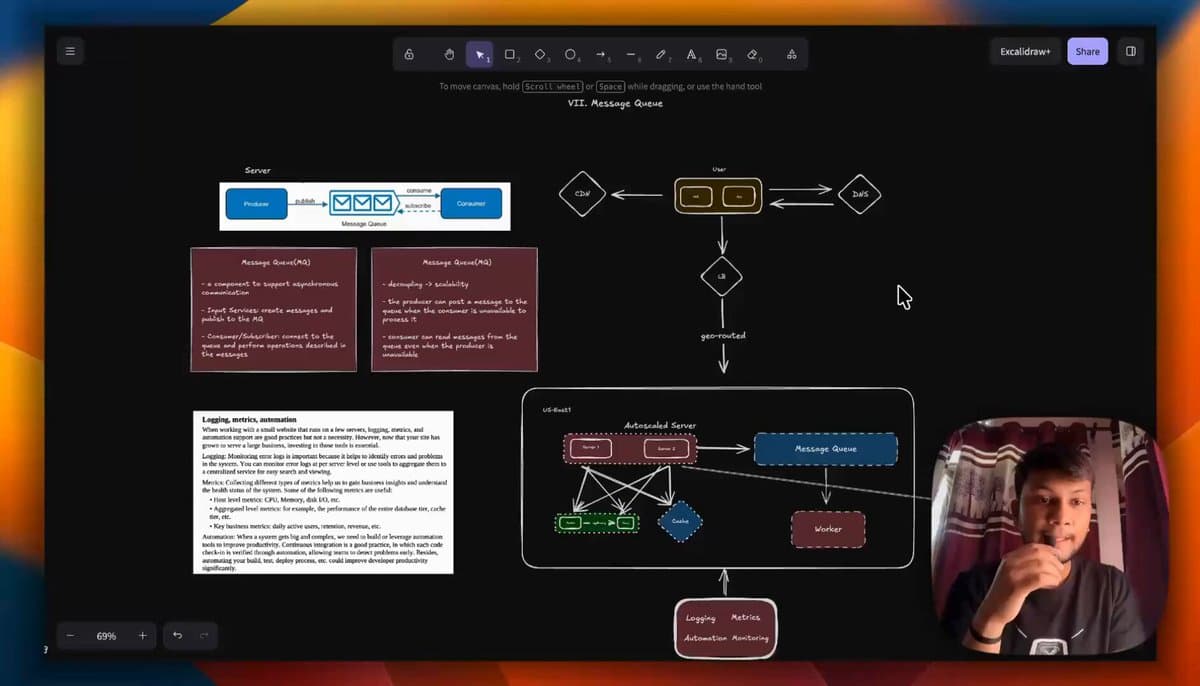Click the Share button

pyautogui.click(x=1087, y=51)
